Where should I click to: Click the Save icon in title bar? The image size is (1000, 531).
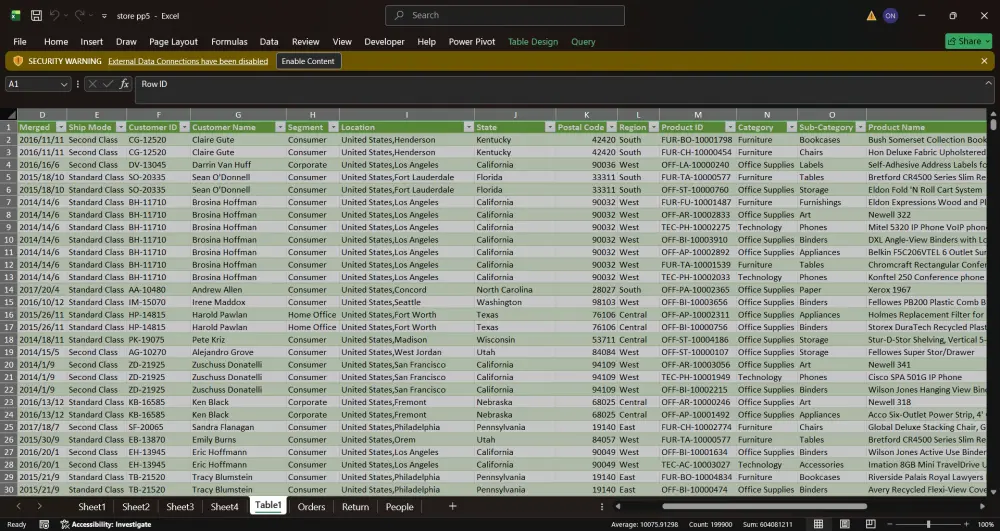coord(36,15)
